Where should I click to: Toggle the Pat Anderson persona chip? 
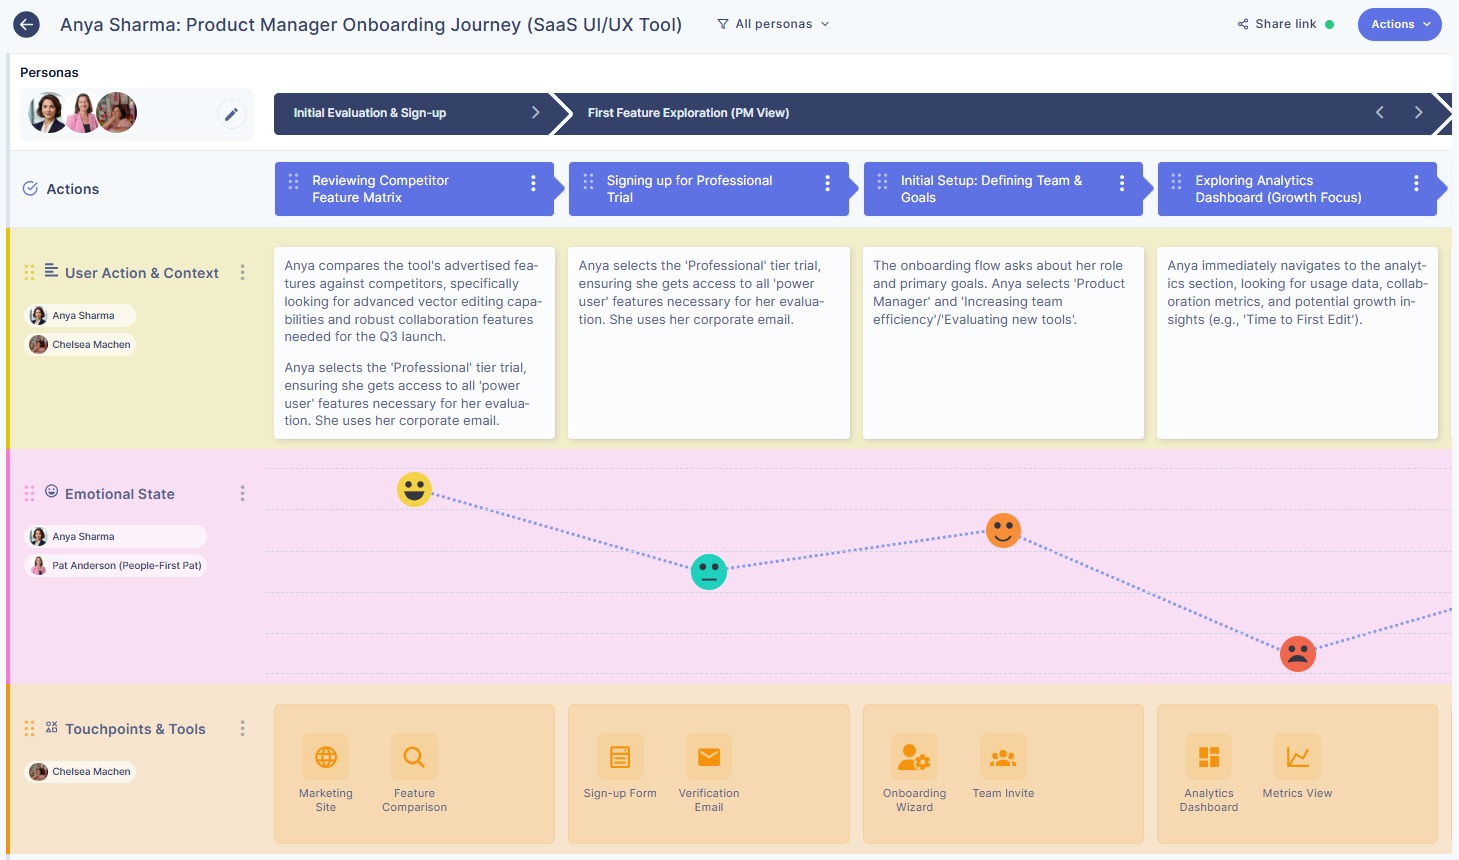115,566
